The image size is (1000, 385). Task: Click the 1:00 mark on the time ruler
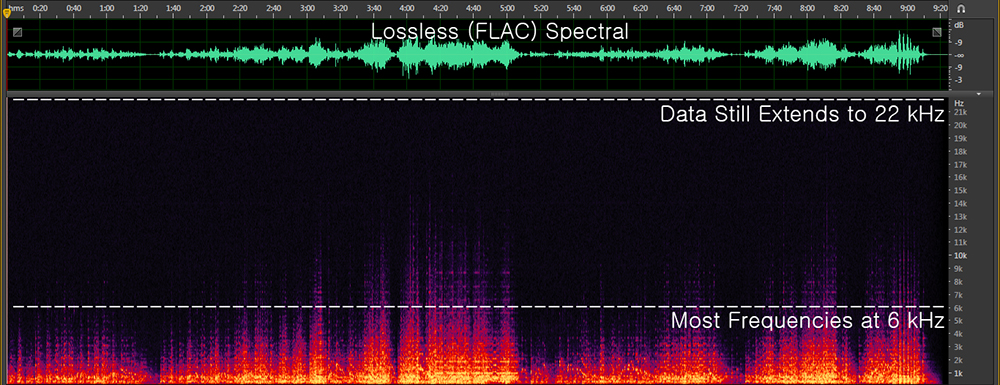[x=107, y=8]
